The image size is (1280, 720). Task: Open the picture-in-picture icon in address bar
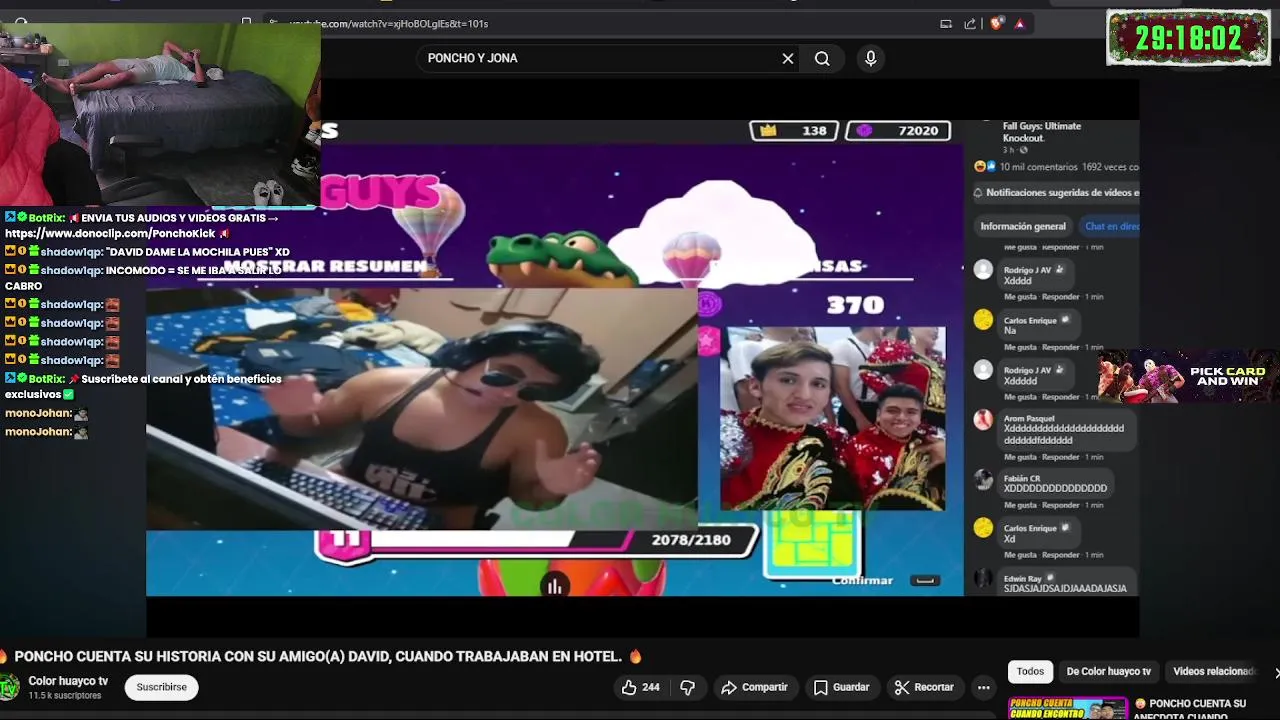tap(946, 23)
